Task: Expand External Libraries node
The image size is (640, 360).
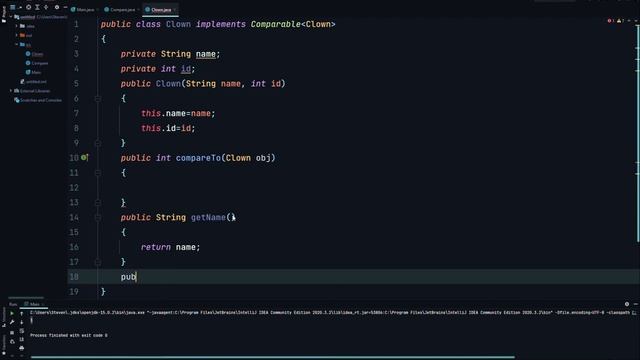Action: 11,91
